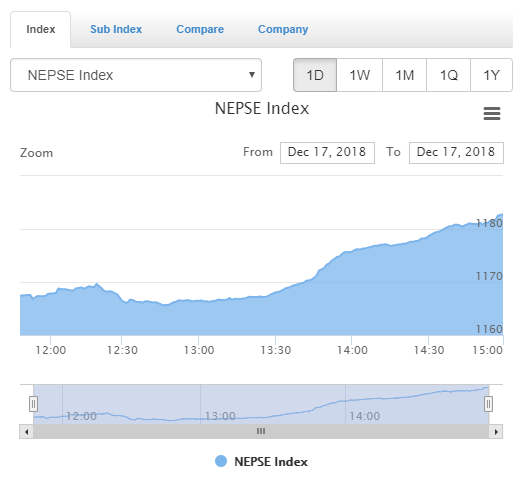Click the 1170 y-axis label
This screenshot has height=484, width=525.
[x=489, y=276]
